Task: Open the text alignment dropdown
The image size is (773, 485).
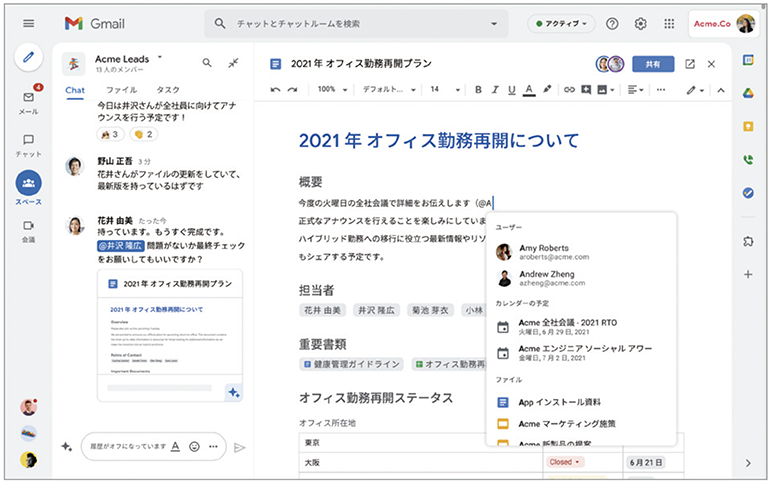Action: 635,90
